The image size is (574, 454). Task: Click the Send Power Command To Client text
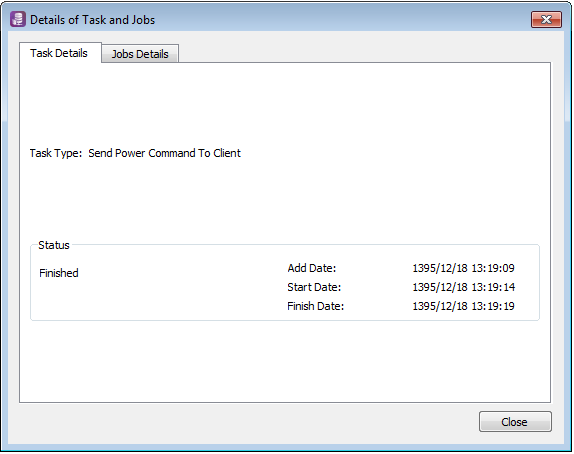coord(164,153)
